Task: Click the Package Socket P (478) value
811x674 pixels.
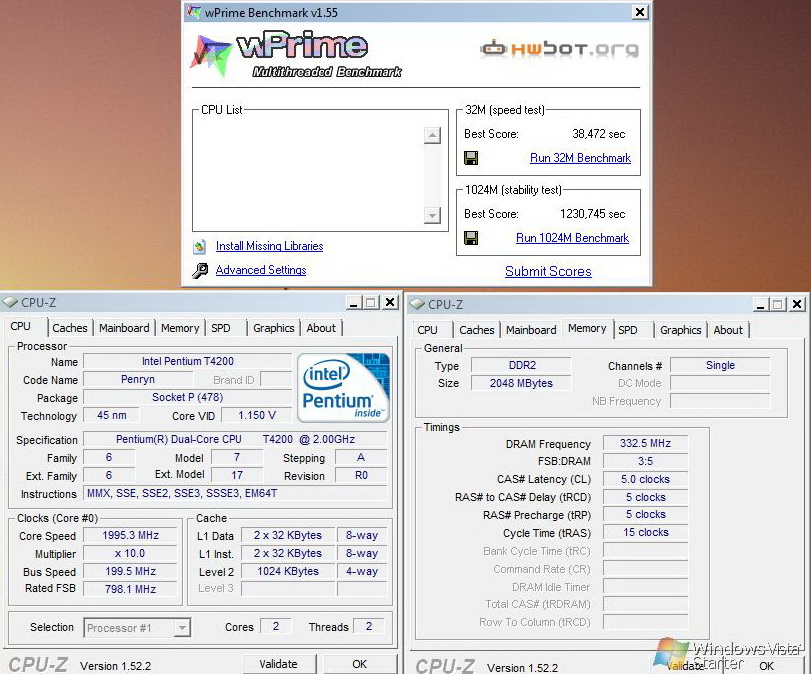Action: [x=188, y=397]
